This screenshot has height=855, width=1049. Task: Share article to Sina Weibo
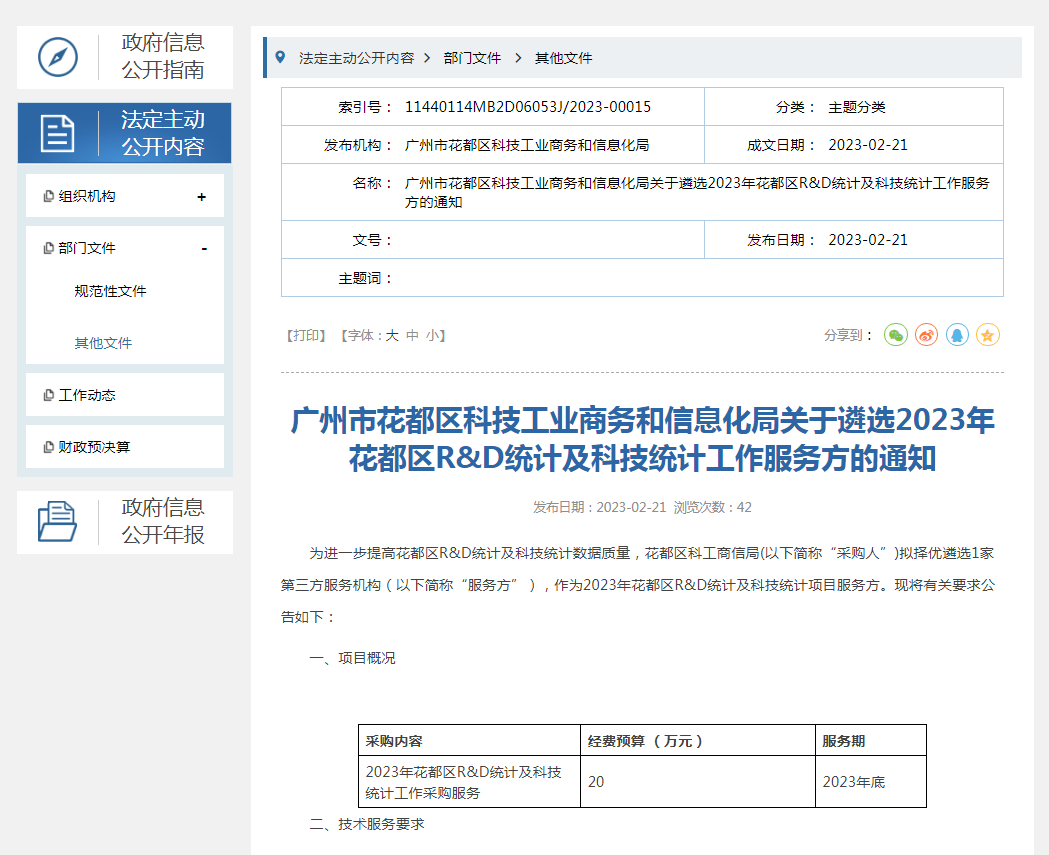tap(927, 336)
